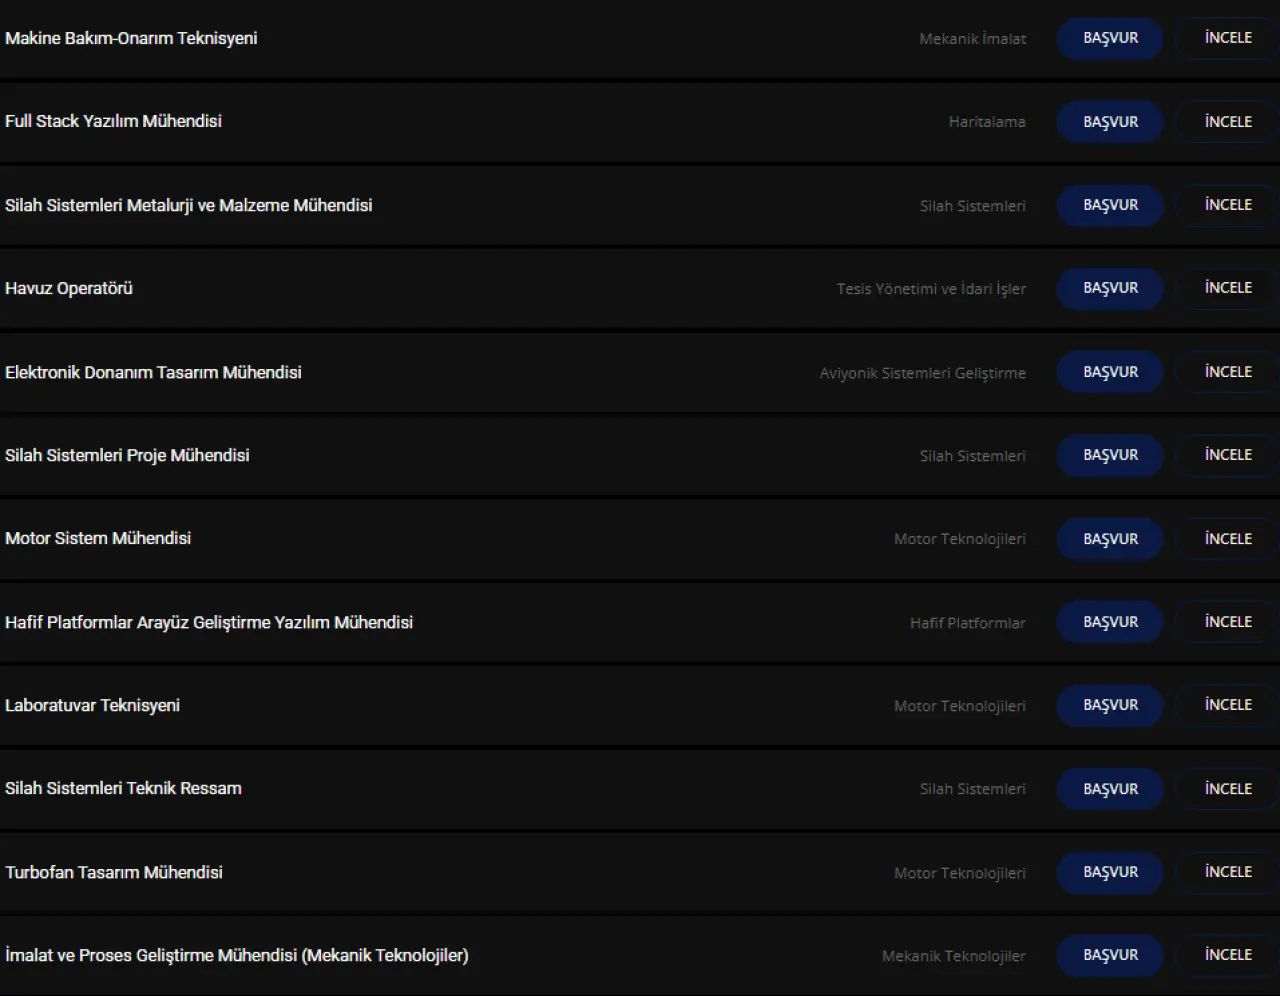This screenshot has width=1280, height=996.
Task: Open Motor Sistem Mühendisi job title
Action: coord(98,538)
